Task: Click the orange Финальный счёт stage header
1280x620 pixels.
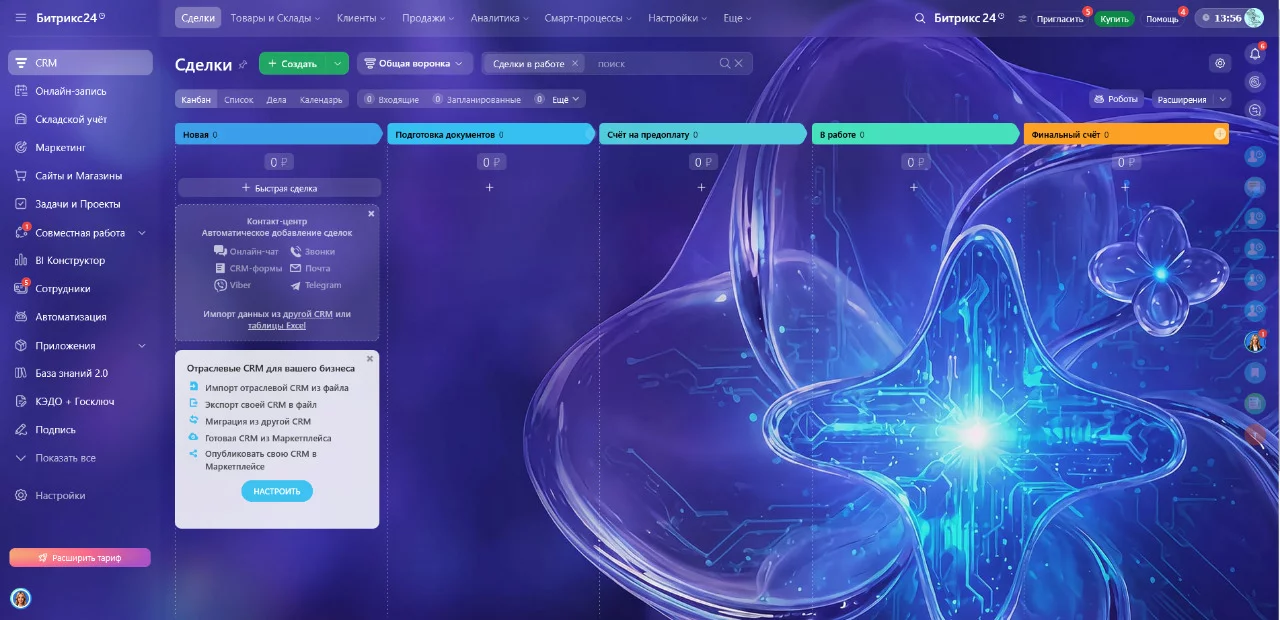Action: click(x=1125, y=134)
